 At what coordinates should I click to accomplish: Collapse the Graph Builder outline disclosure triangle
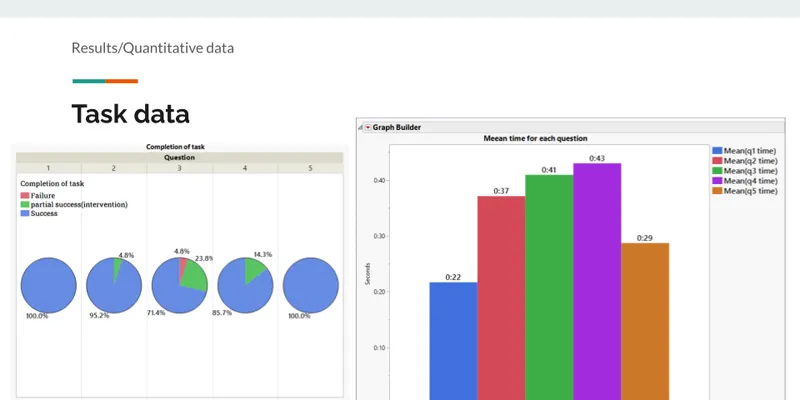(361, 128)
